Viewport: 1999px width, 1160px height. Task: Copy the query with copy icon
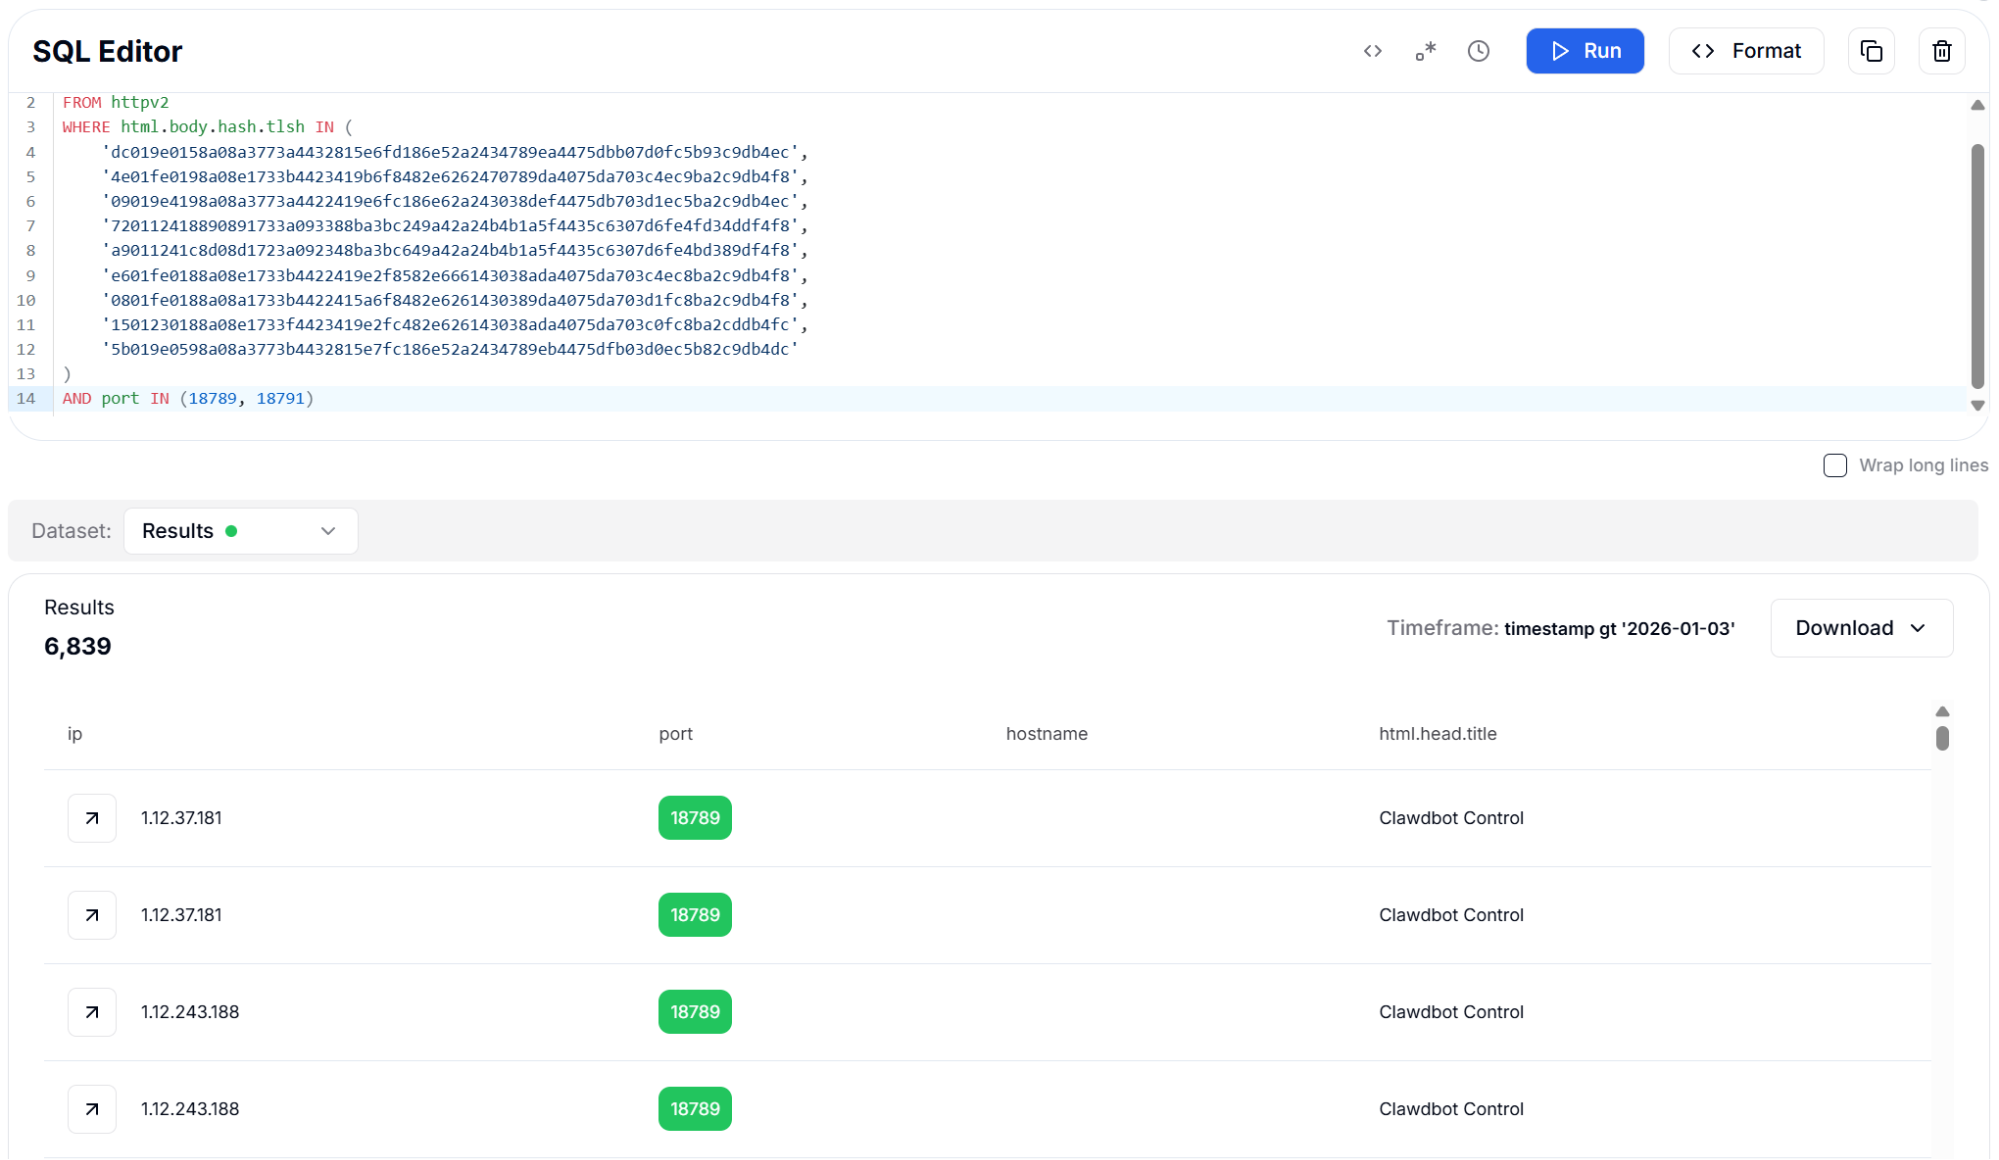tap(1871, 51)
